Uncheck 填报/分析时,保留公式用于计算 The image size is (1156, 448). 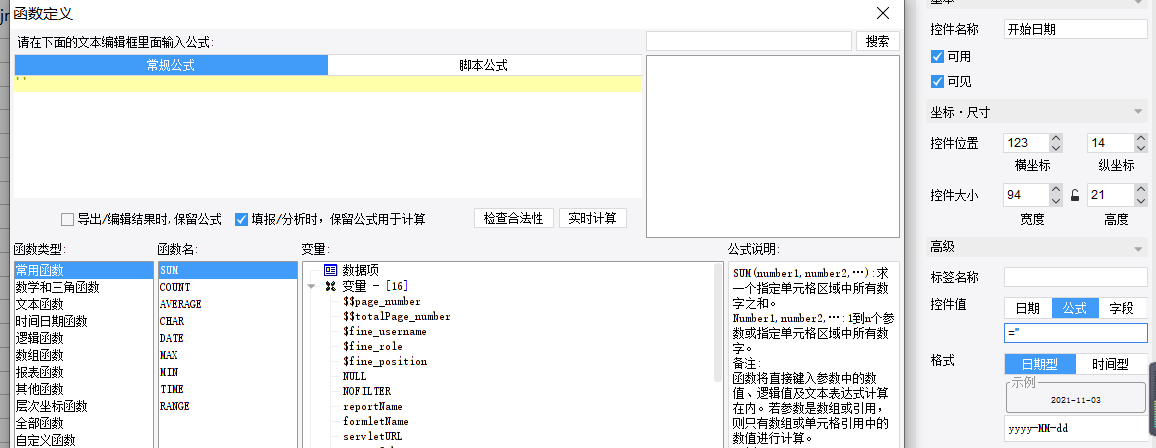(x=240, y=219)
